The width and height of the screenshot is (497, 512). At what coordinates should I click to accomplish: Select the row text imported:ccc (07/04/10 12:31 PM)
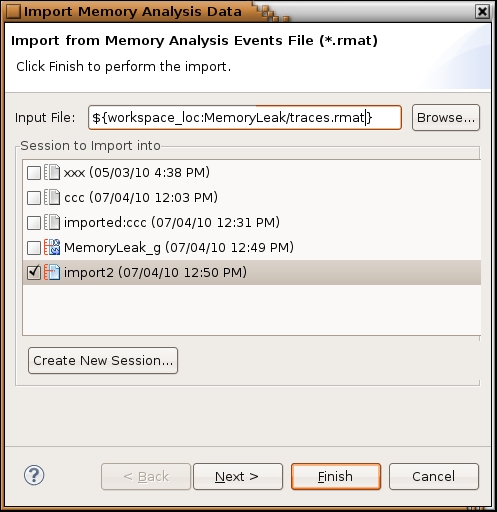coord(172,223)
